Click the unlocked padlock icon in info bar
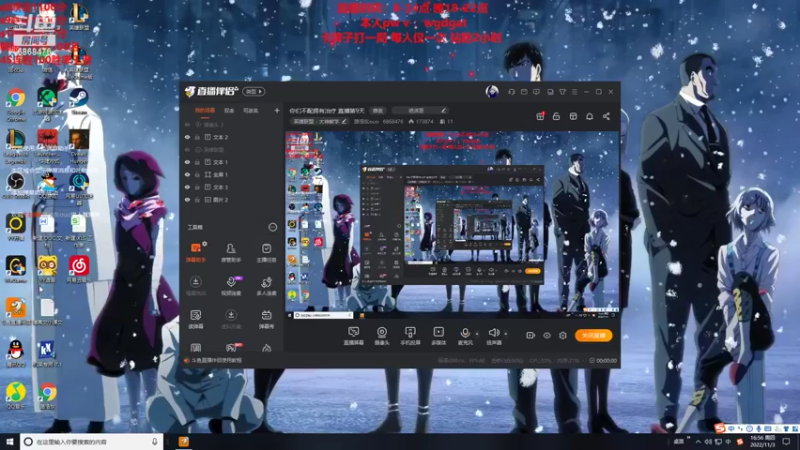Screen dimensions: 800x450 point(556,116)
